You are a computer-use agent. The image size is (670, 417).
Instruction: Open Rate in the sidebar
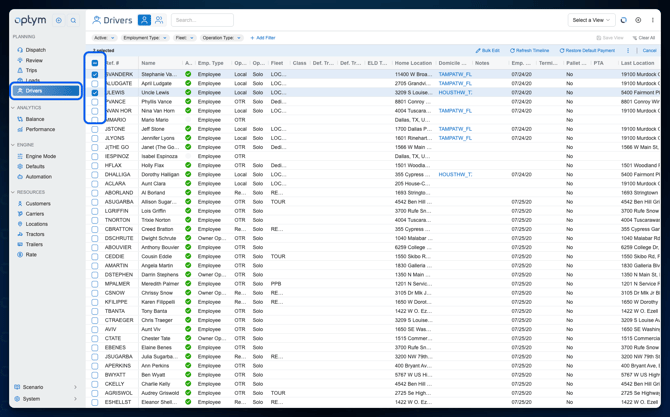click(x=31, y=255)
